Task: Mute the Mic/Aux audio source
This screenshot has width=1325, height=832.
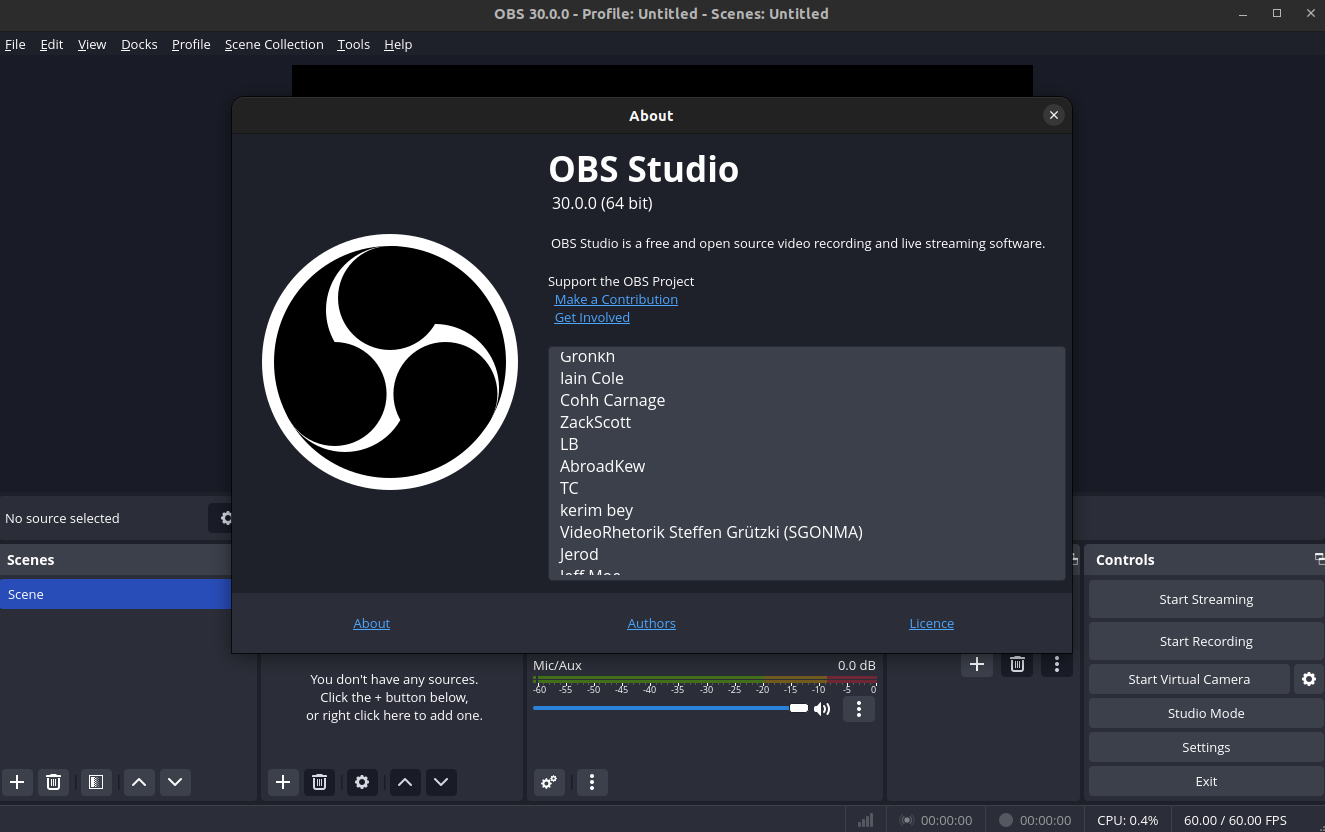Action: pos(822,708)
